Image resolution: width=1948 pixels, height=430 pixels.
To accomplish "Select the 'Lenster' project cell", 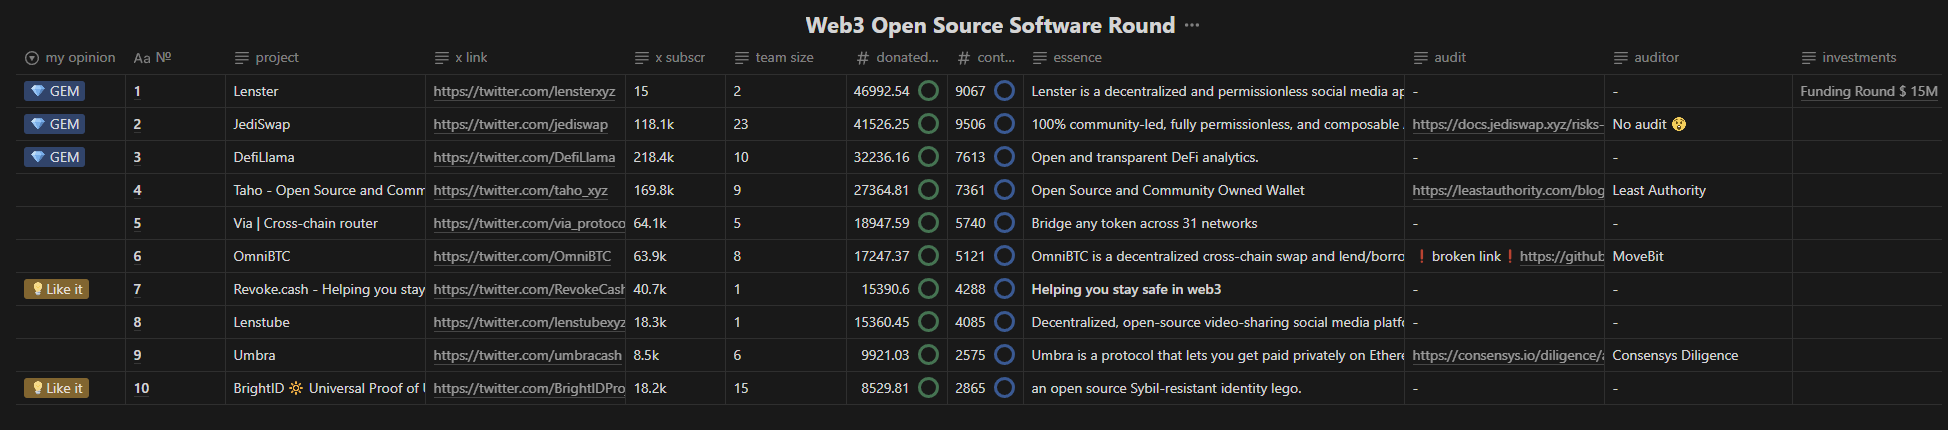I will (325, 91).
